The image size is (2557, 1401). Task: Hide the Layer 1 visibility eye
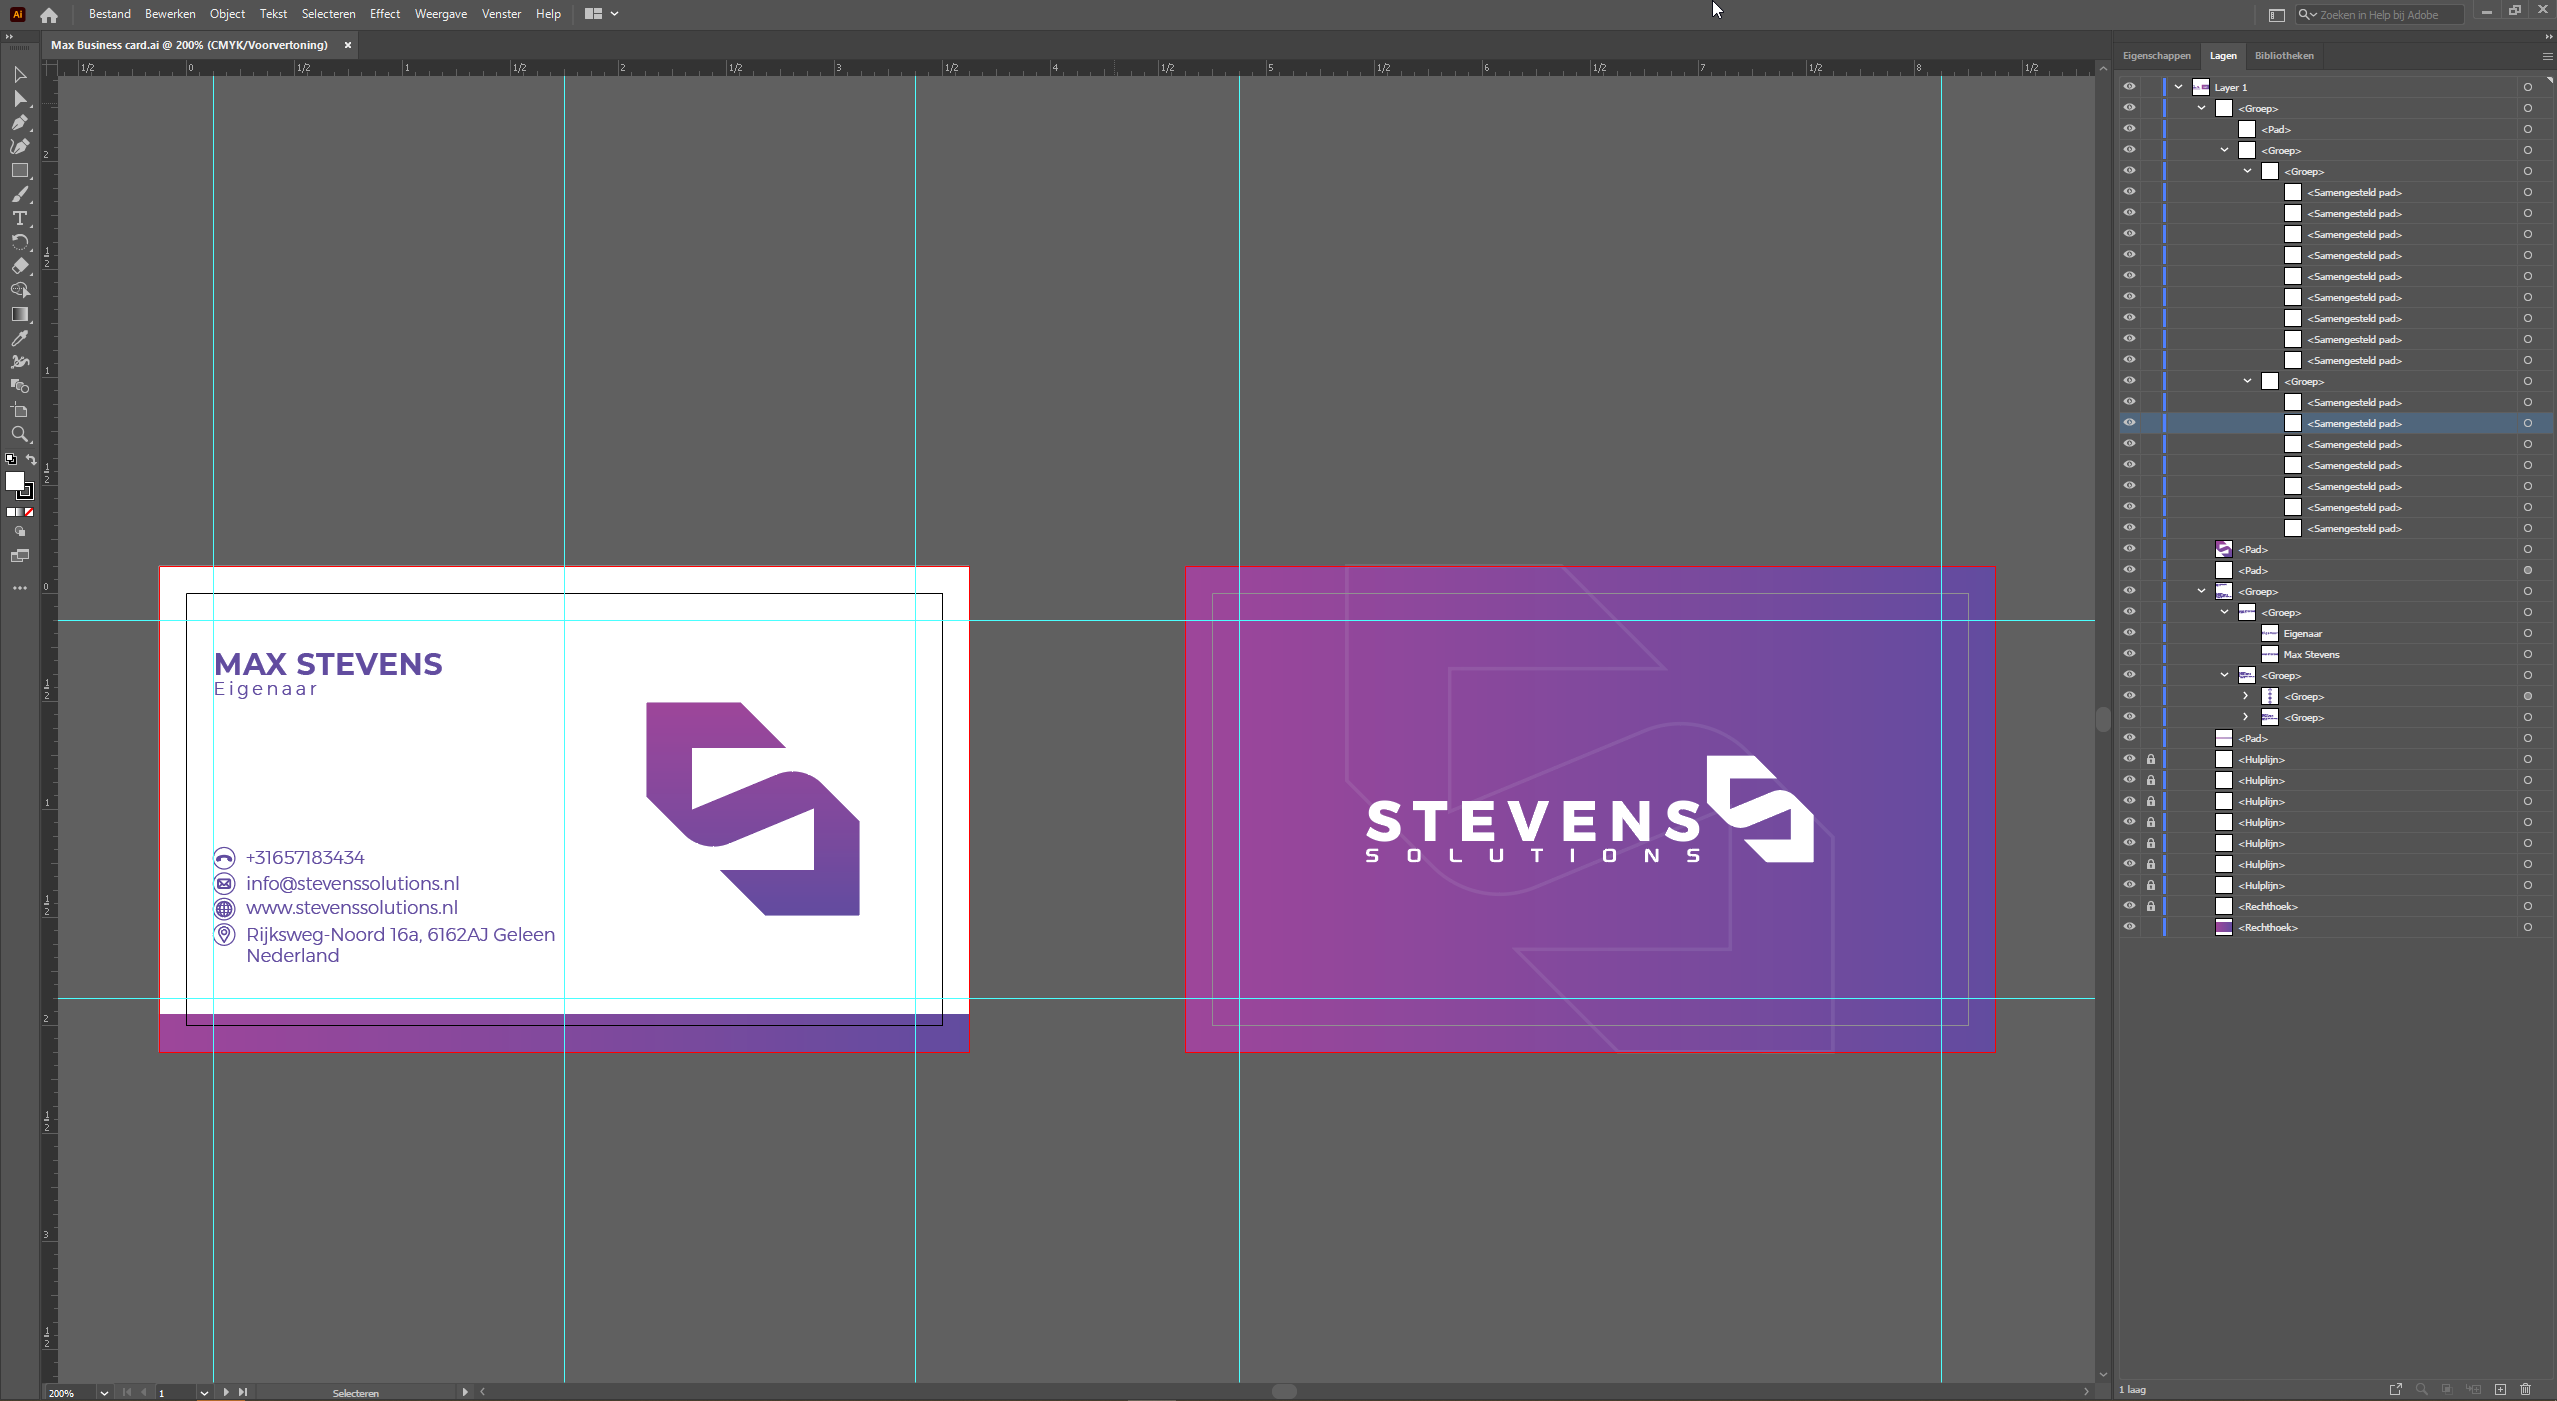click(2129, 87)
